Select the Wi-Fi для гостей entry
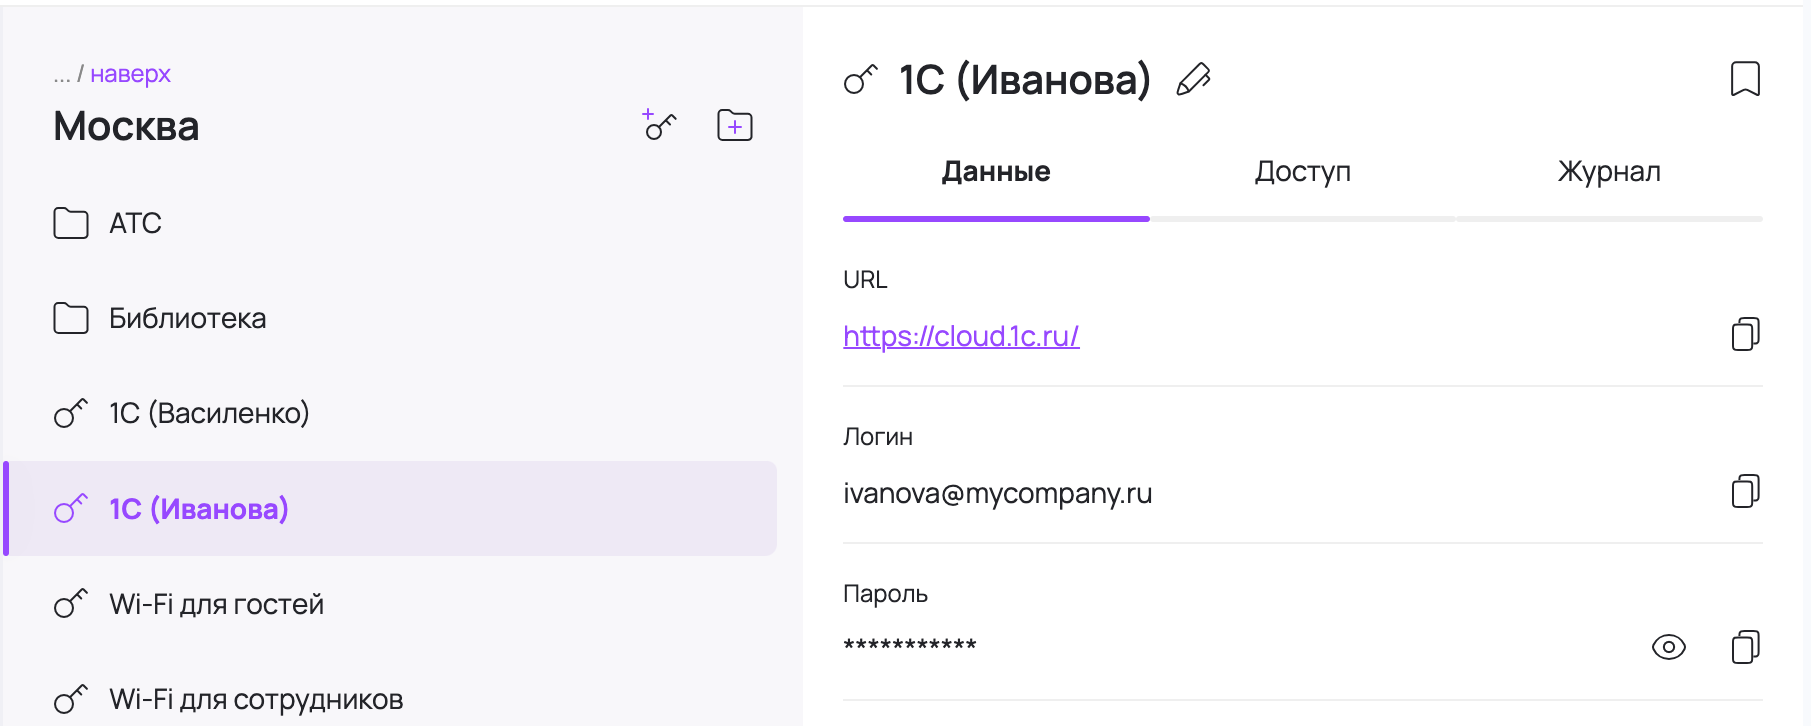Screen dimensions: 1811x726 point(216,604)
